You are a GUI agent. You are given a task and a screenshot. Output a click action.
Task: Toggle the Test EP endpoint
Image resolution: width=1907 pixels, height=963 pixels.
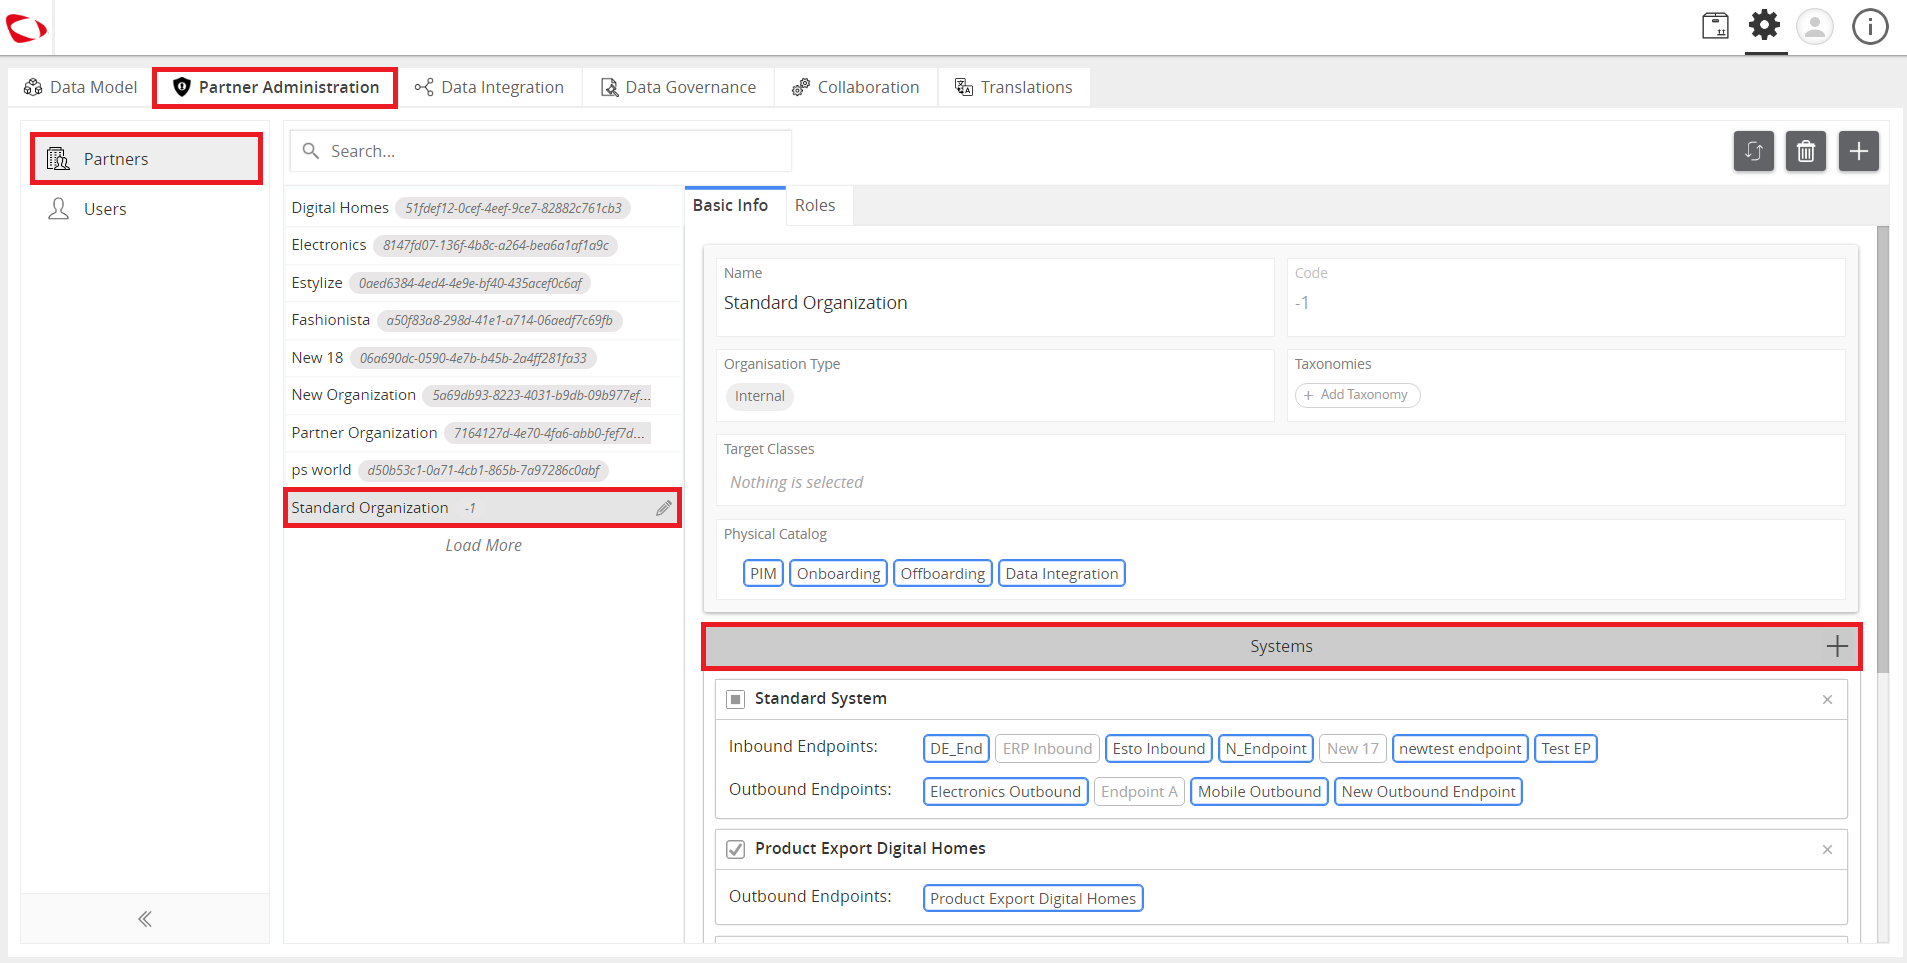tap(1566, 748)
